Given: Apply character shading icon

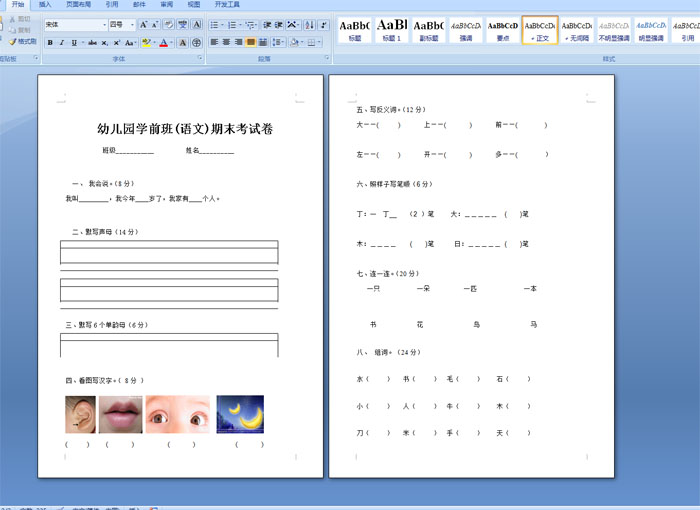Looking at the screenshot, I should [183, 43].
